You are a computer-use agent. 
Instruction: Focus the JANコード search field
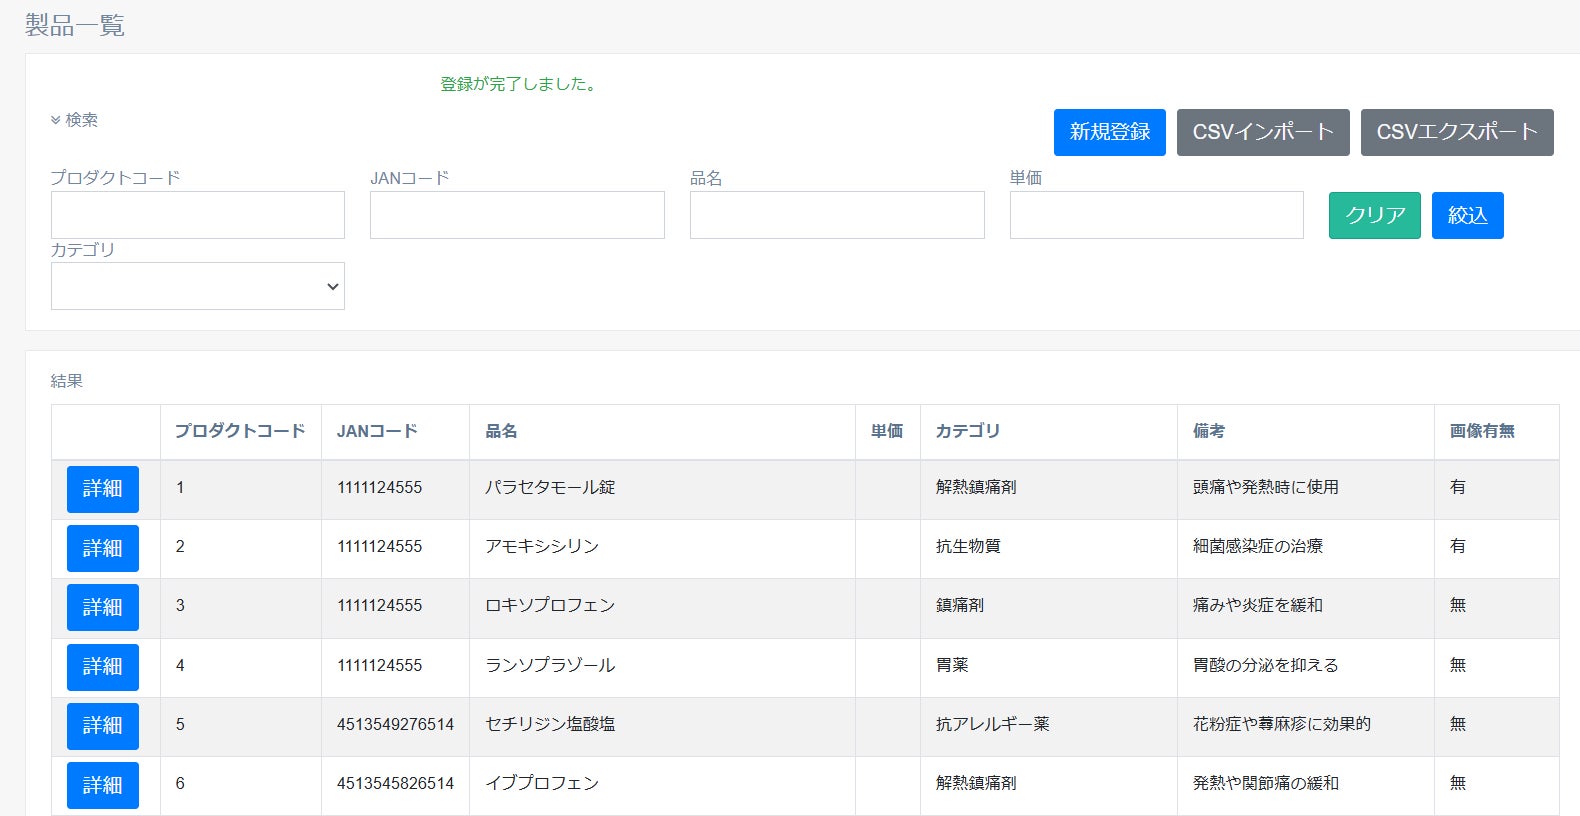click(517, 215)
